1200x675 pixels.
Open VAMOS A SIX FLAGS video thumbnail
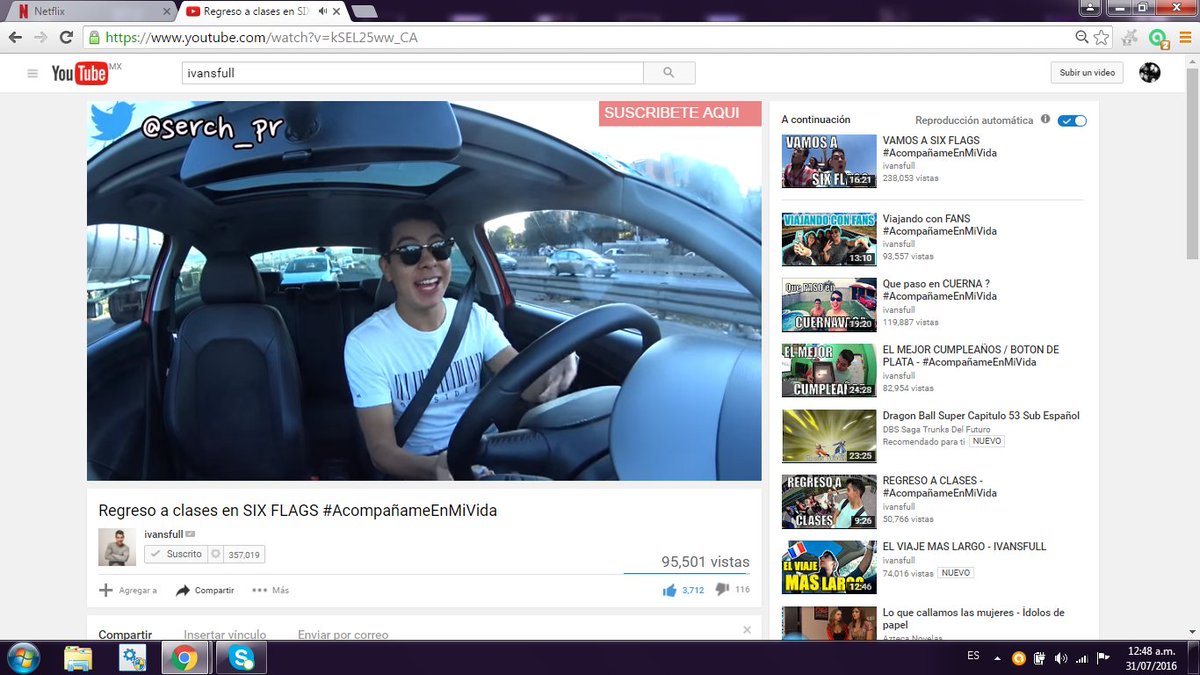pos(829,161)
